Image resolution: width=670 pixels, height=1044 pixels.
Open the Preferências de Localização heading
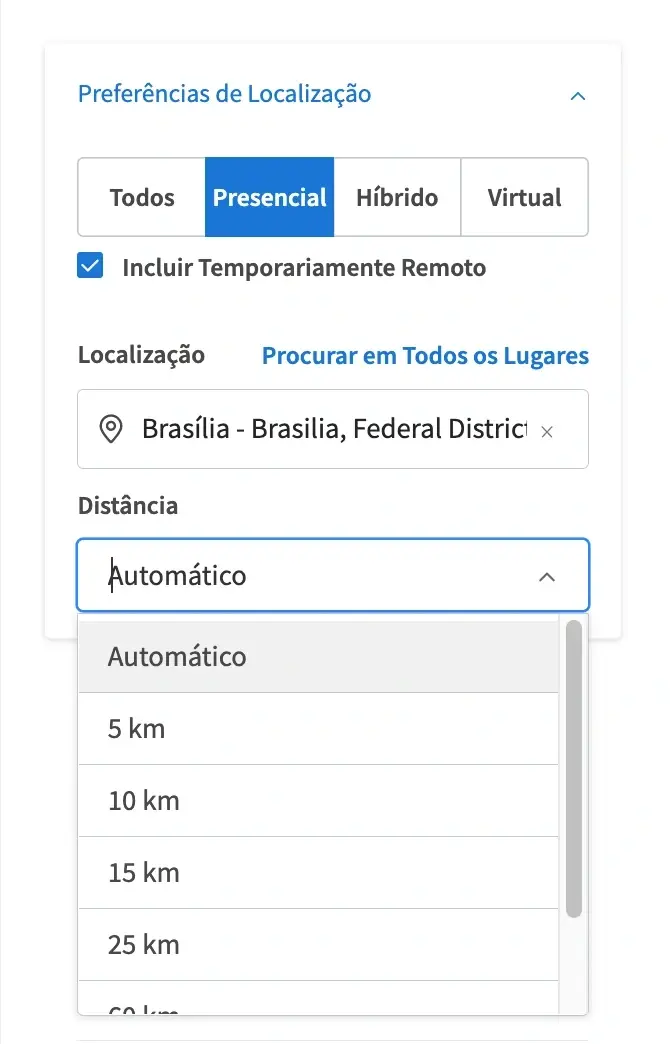tap(224, 94)
